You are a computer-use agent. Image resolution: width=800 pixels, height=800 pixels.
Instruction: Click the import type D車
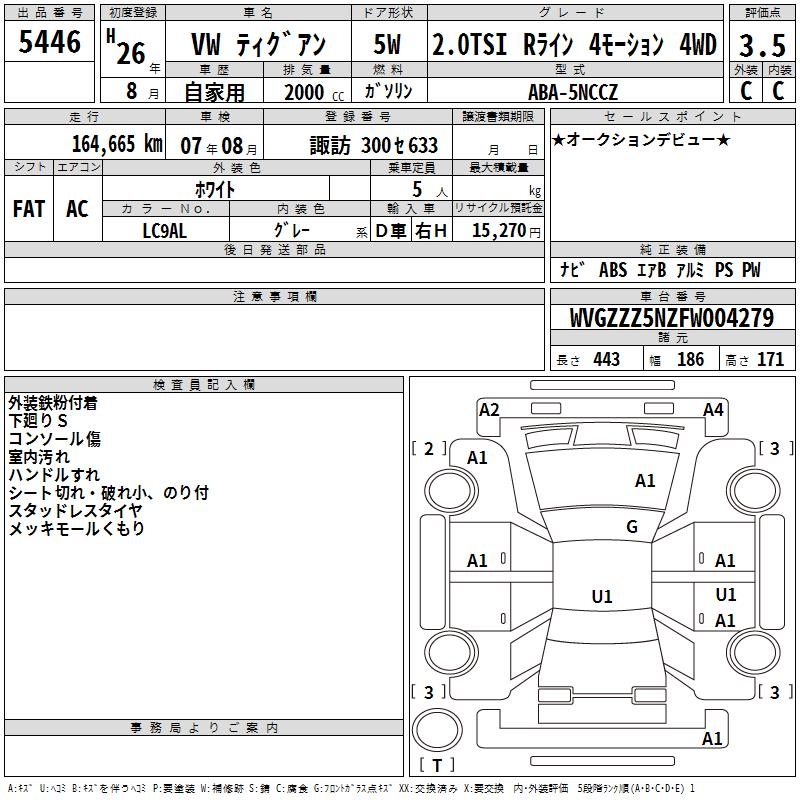391,231
